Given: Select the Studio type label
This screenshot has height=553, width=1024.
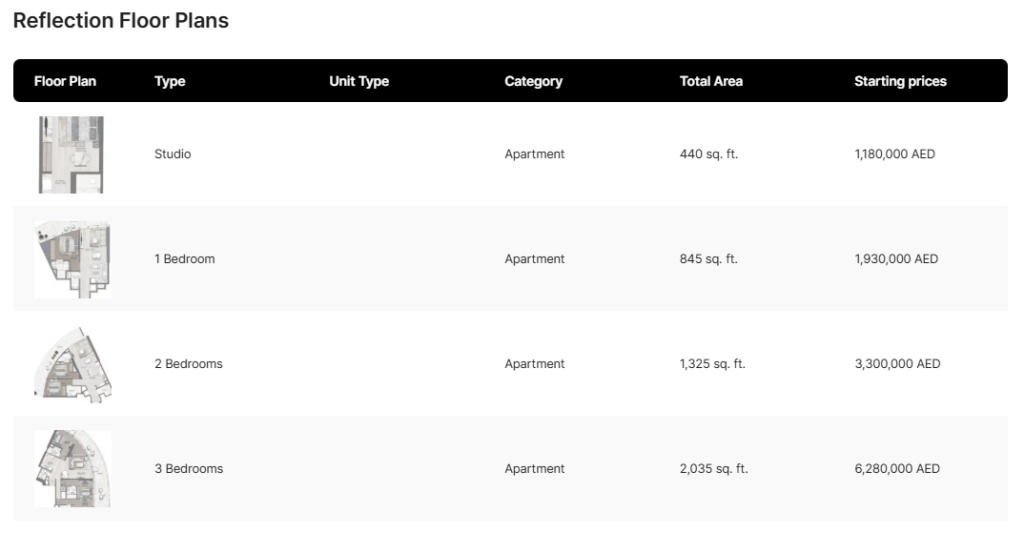Looking at the screenshot, I should [x=172, y=154].
